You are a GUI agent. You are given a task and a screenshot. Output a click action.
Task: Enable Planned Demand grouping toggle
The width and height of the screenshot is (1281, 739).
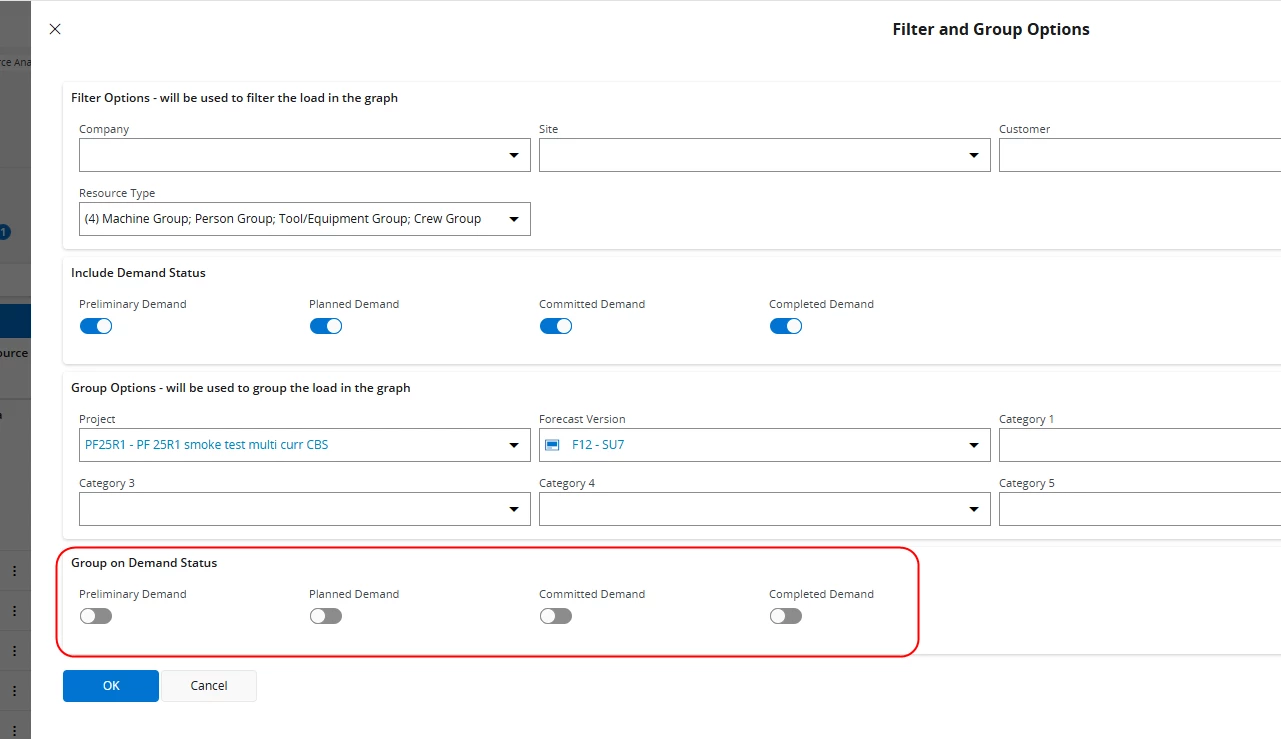326,616
